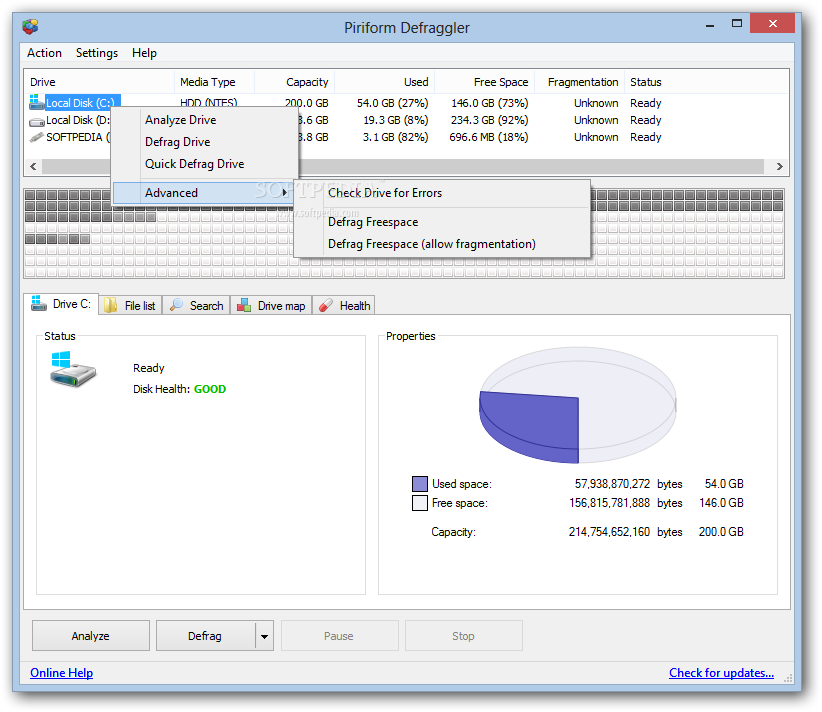Click the '19.3 GB (8%)' used cell

pos(396,120)
